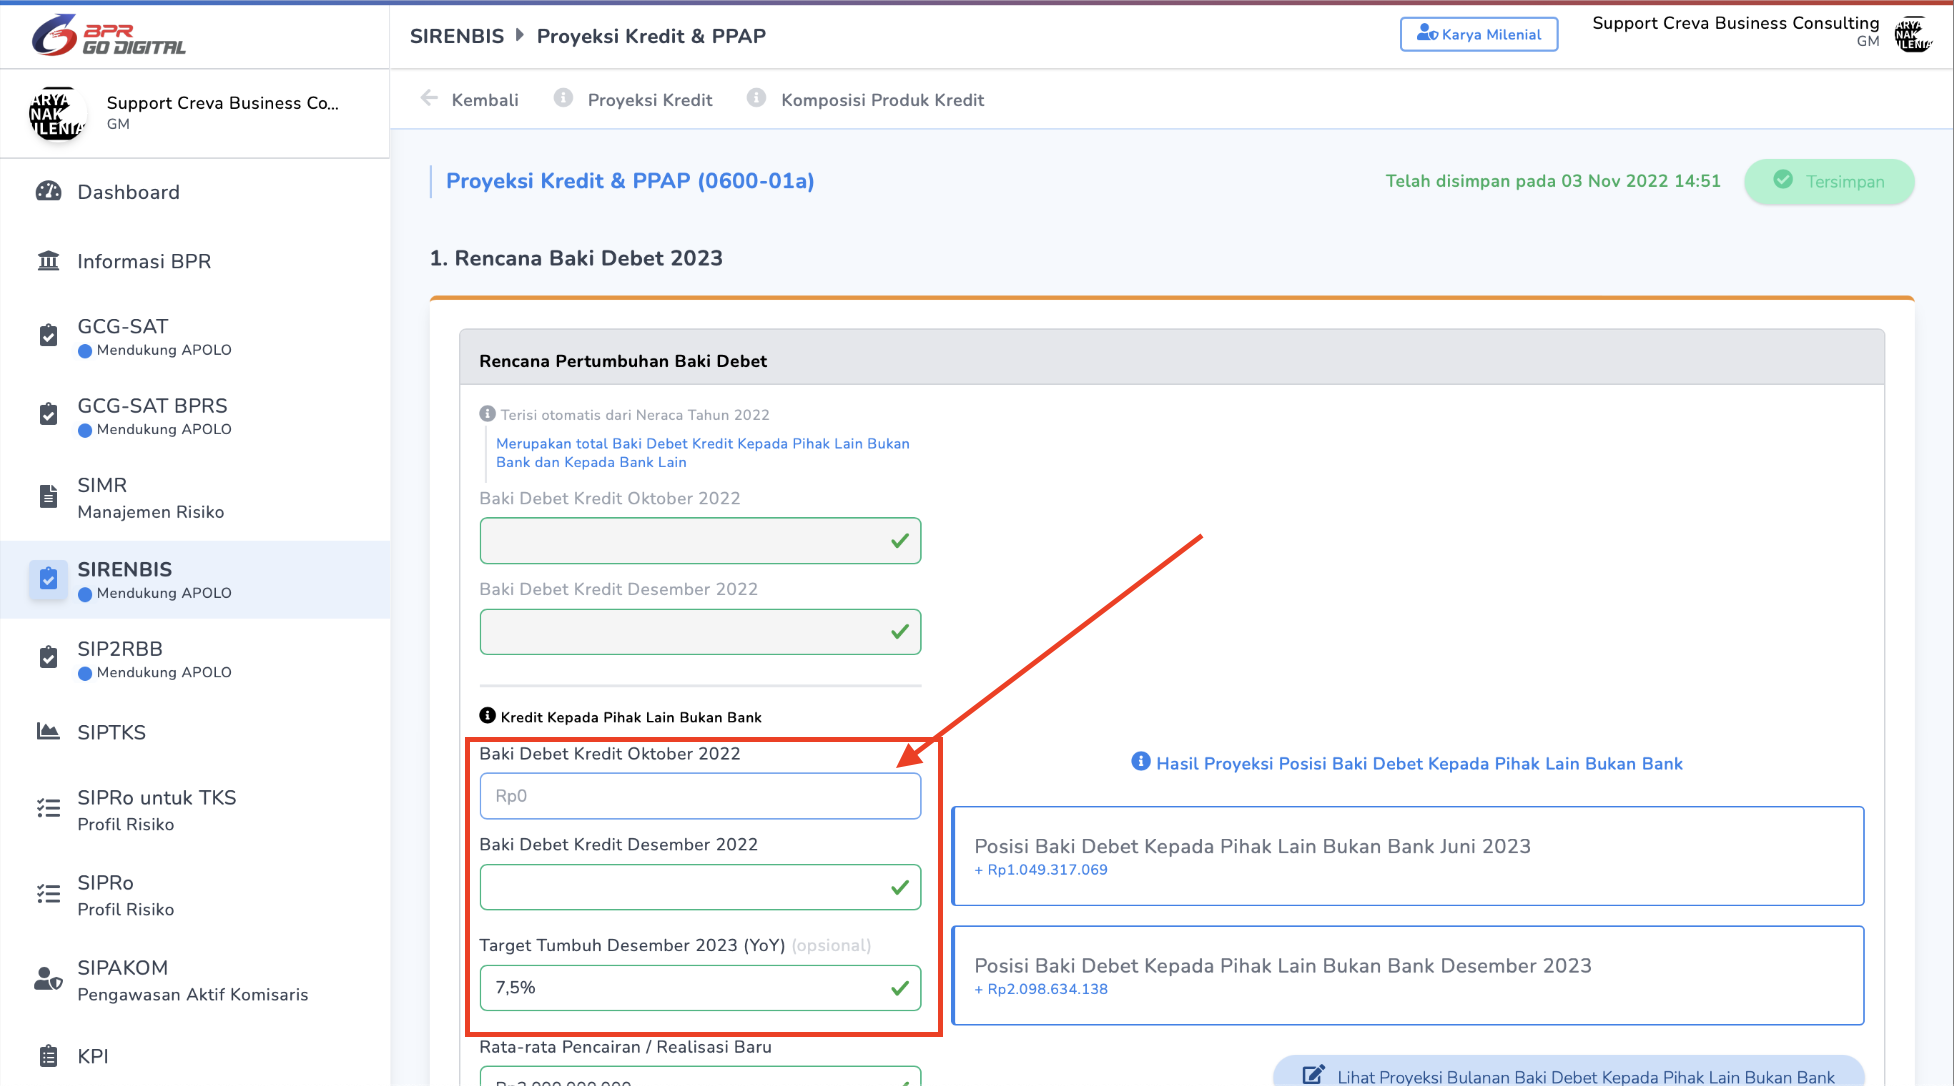Click the info icon beside Hasil Proyeksi Posisi
Viewport: 1954px width, 1086px height.
1141,761
